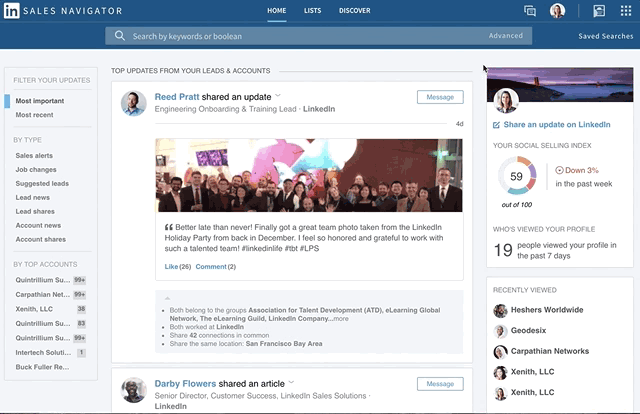Click Share an update on LinkedIn
The image size is (640, 414).
point(557,125)
